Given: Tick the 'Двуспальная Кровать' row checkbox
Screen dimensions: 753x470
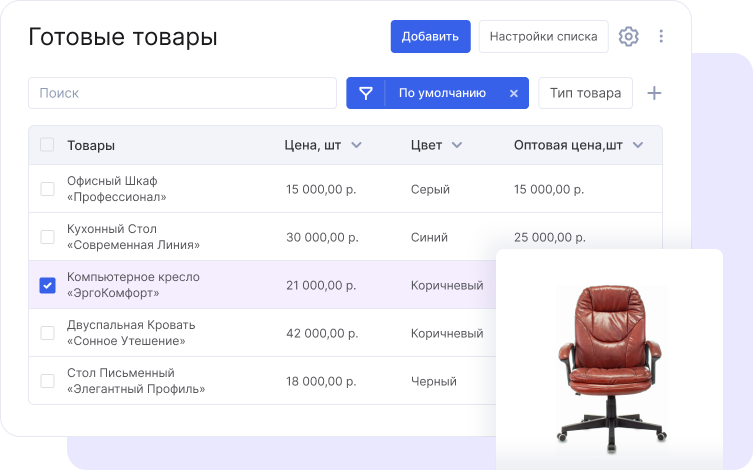Looking at the screenshot, I should click(47, 333).
